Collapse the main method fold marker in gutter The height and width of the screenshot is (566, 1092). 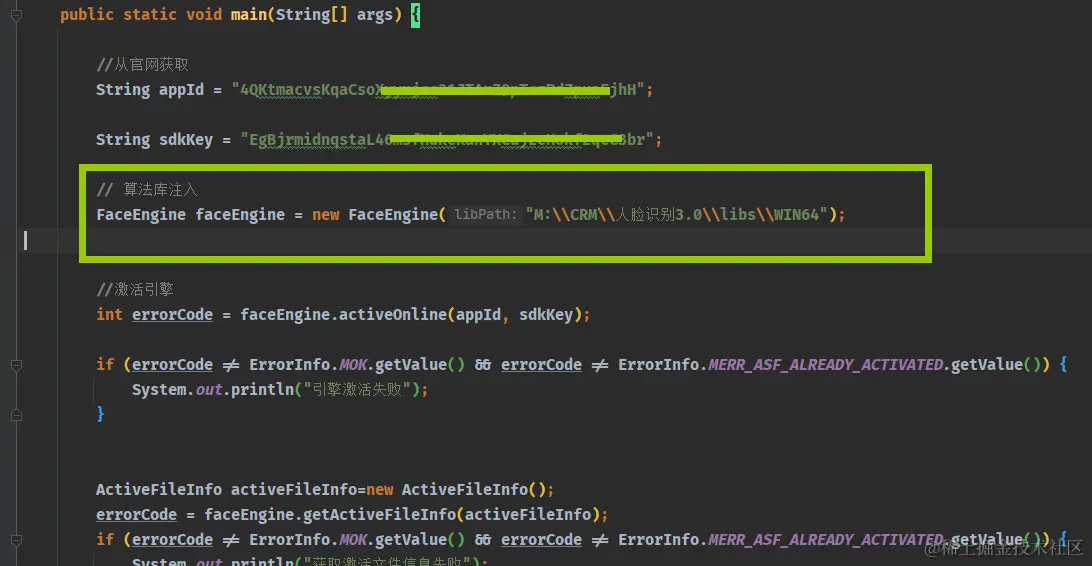(16, 15)
